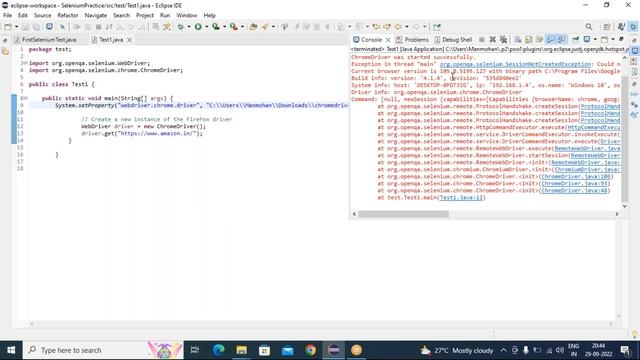Click the SessionNotCreatedException link in console
The height and width of the screenshot is (360, 640).
click(x=515, y=64)
